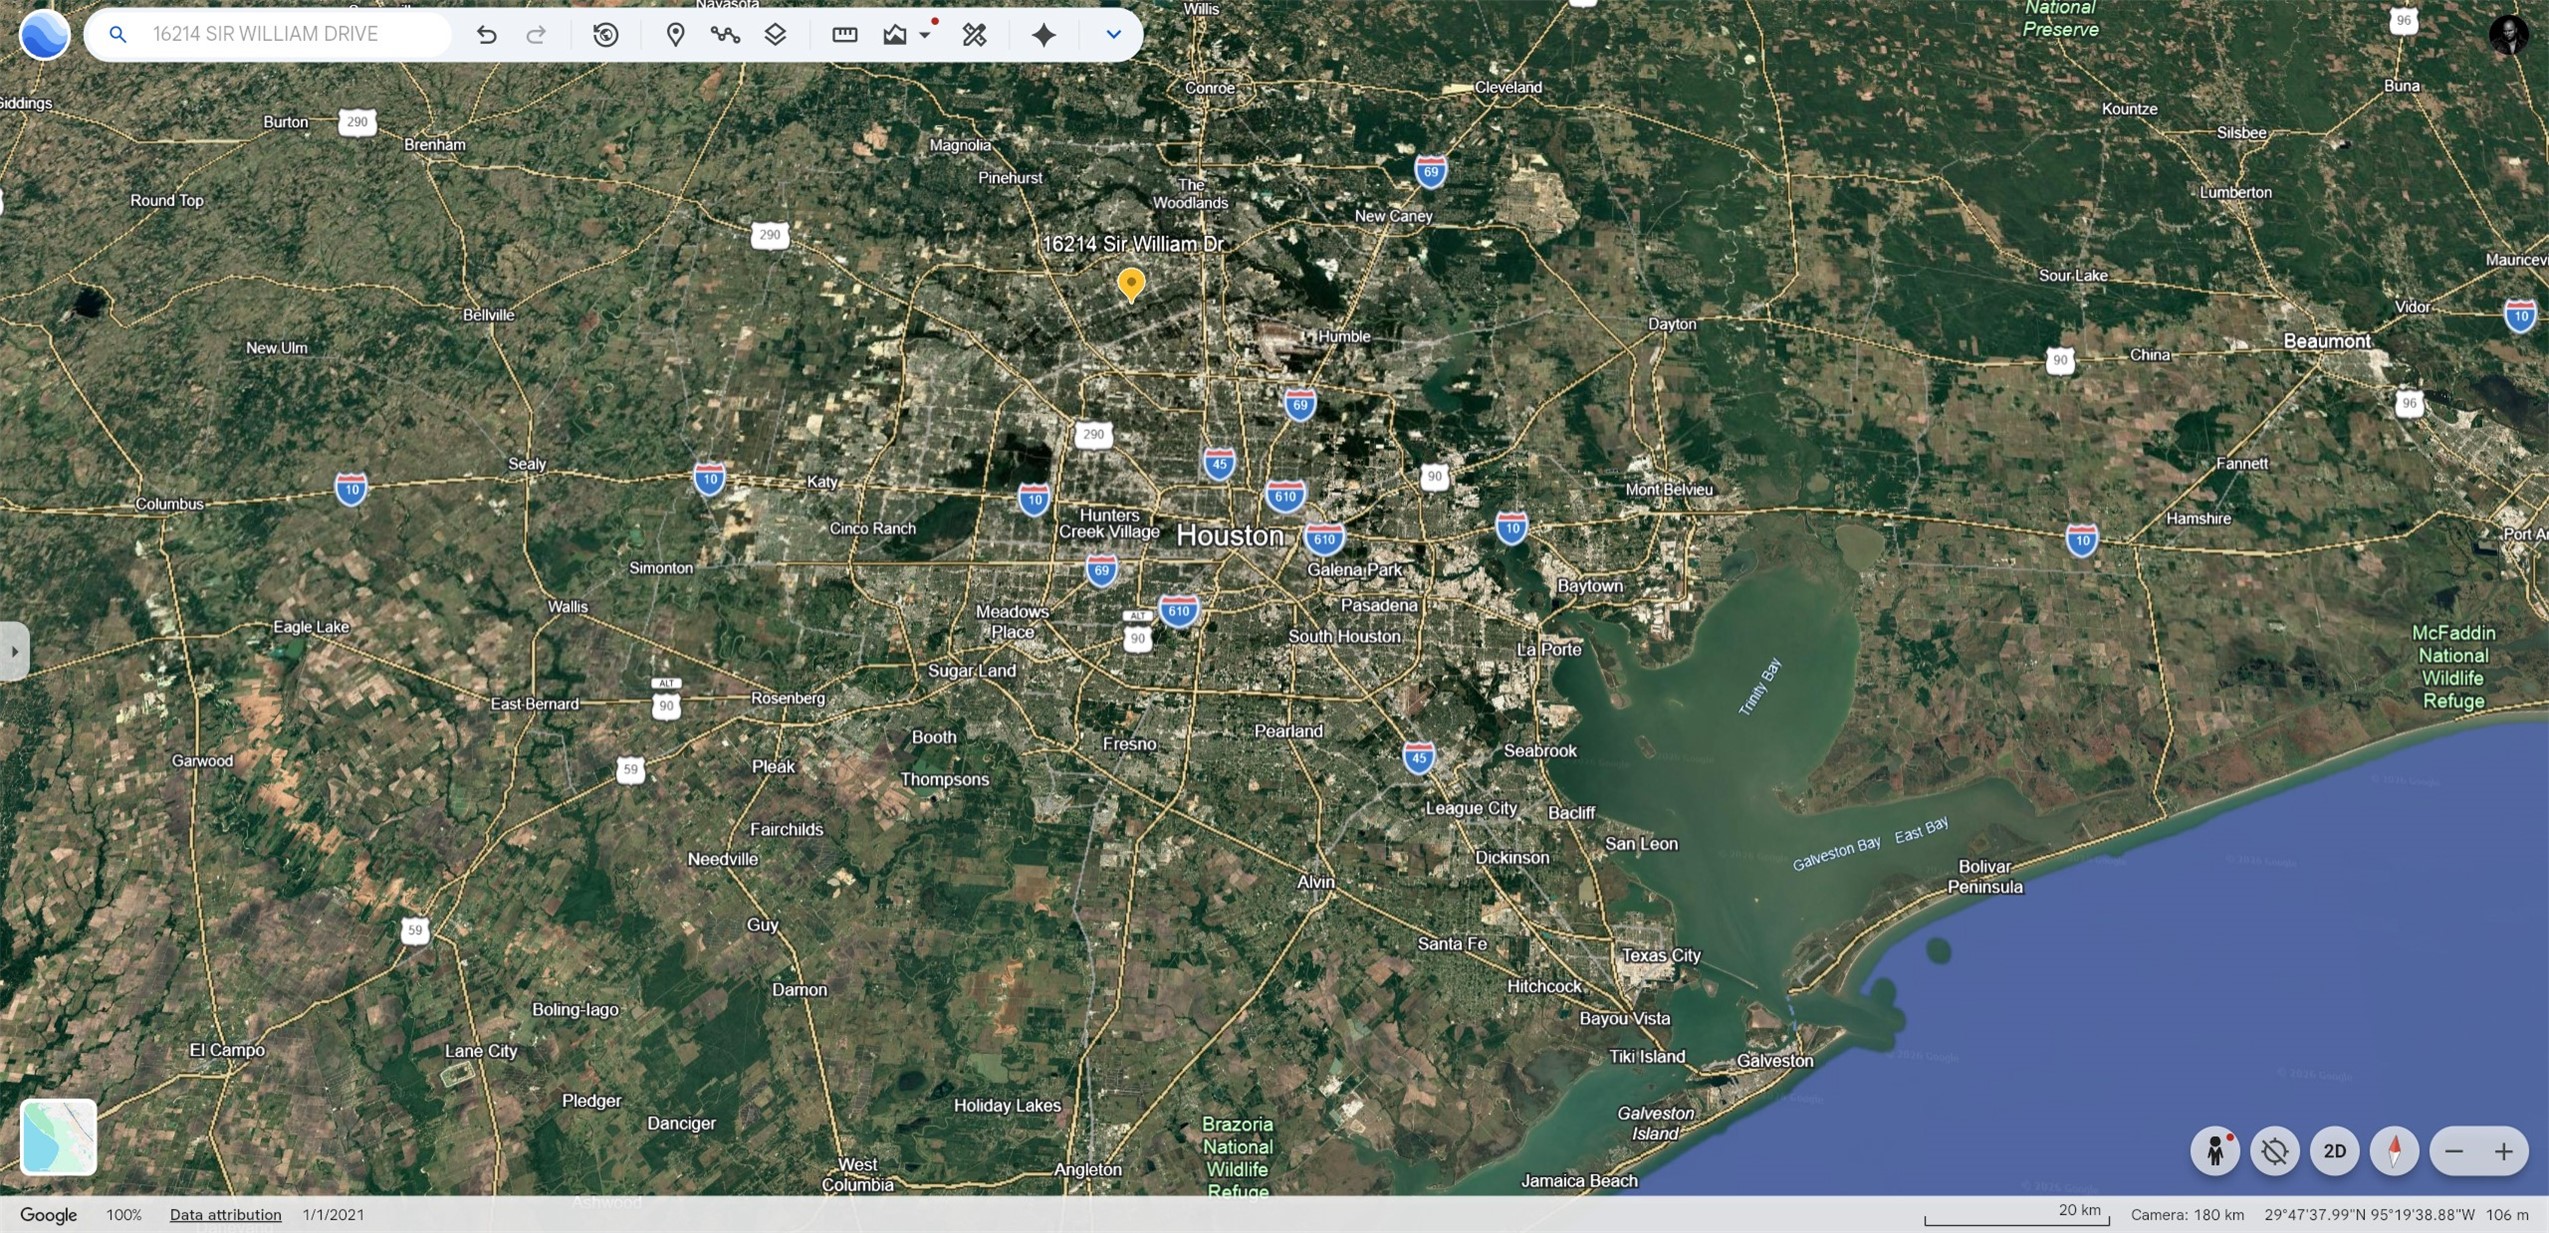
Task: Click the Texas City label
Action: point(1661,955)
